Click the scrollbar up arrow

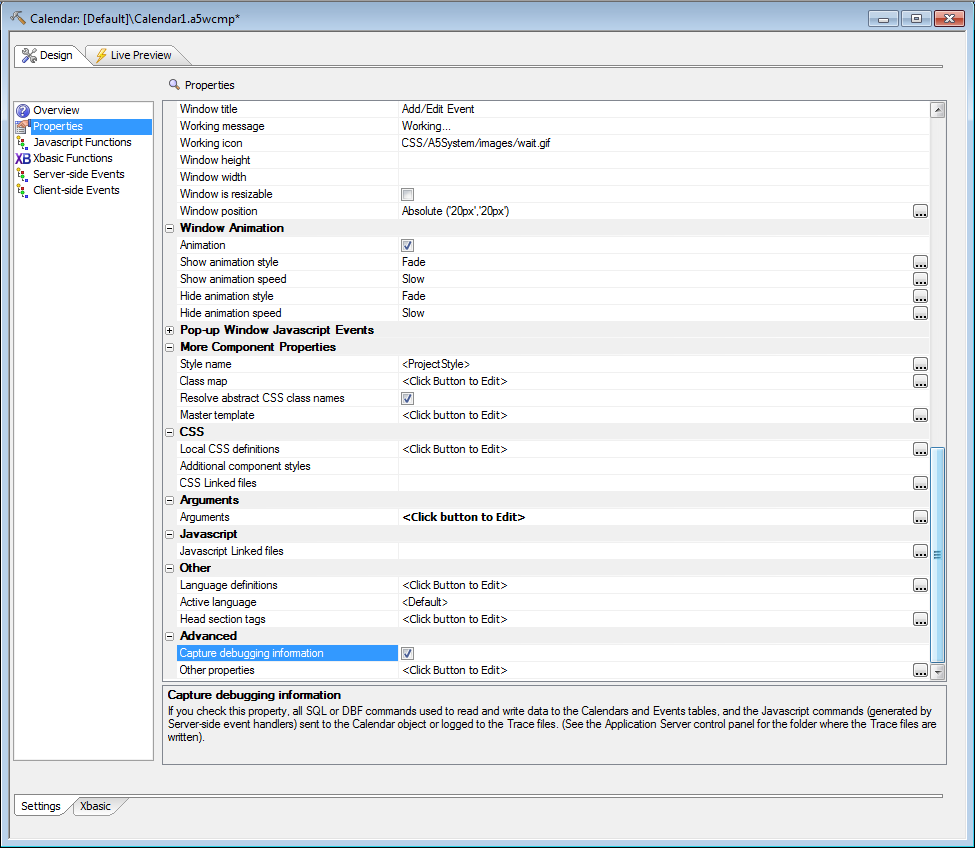pyautogui.click(x=938, y=110)
